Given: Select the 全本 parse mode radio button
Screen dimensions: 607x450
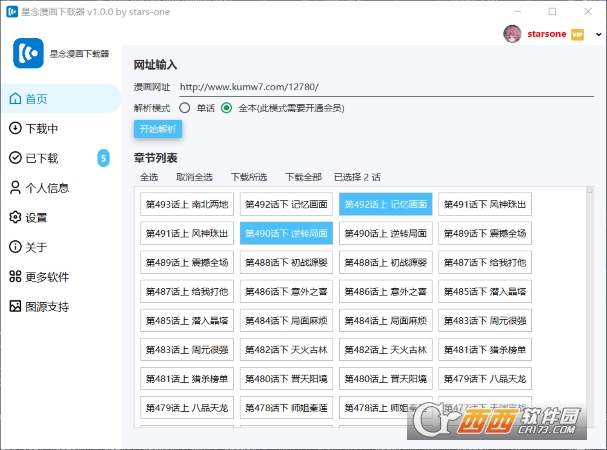Looking at the screenshot, I should tap(226, 108).
